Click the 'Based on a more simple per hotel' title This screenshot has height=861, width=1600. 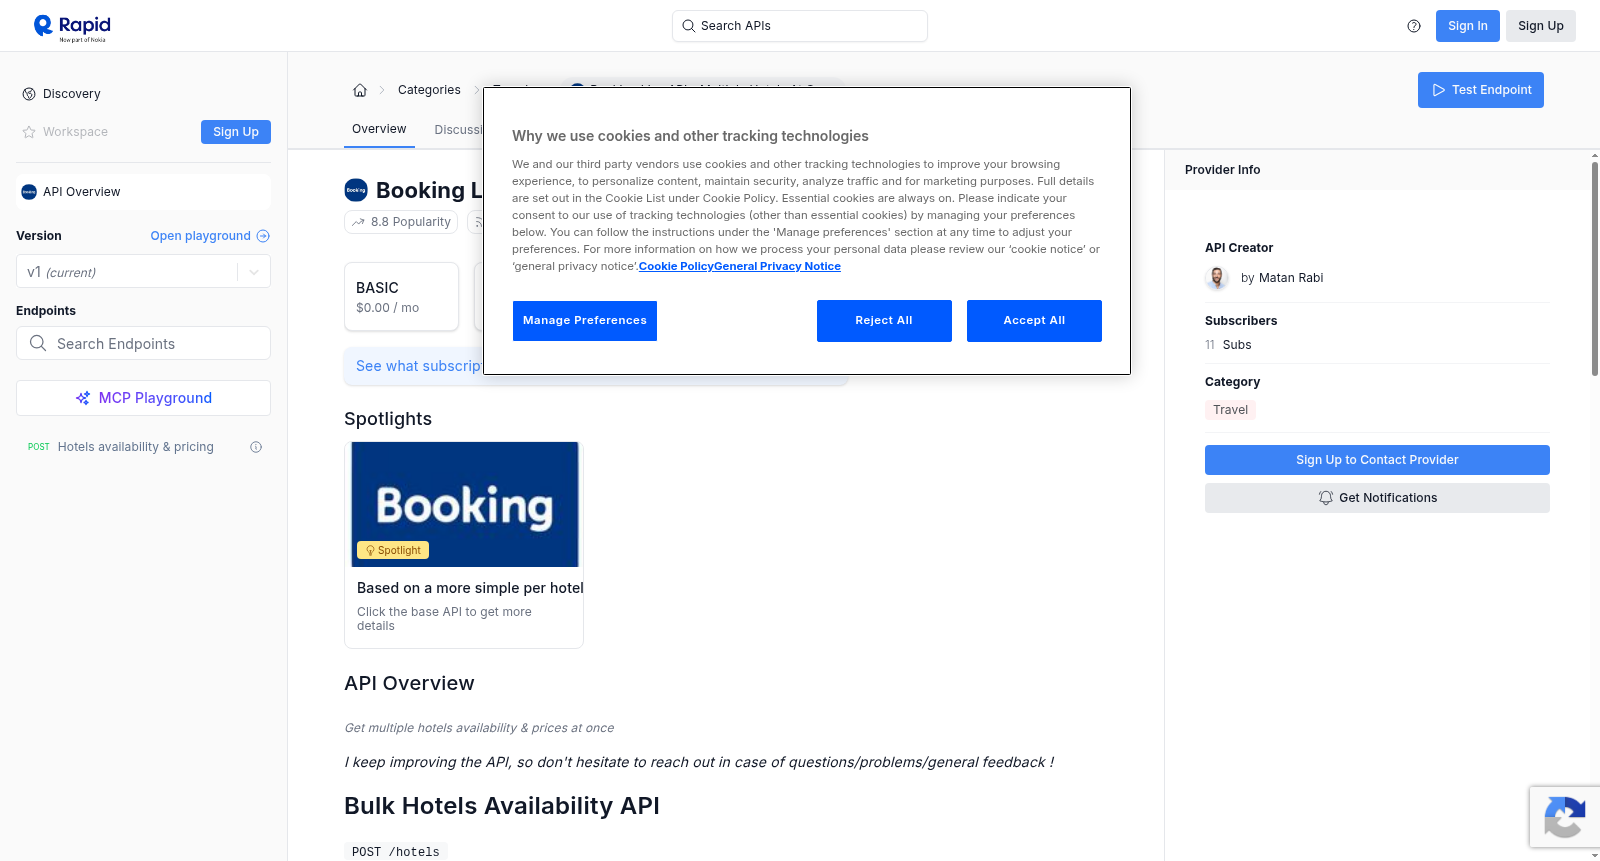[x=470, y=588]
